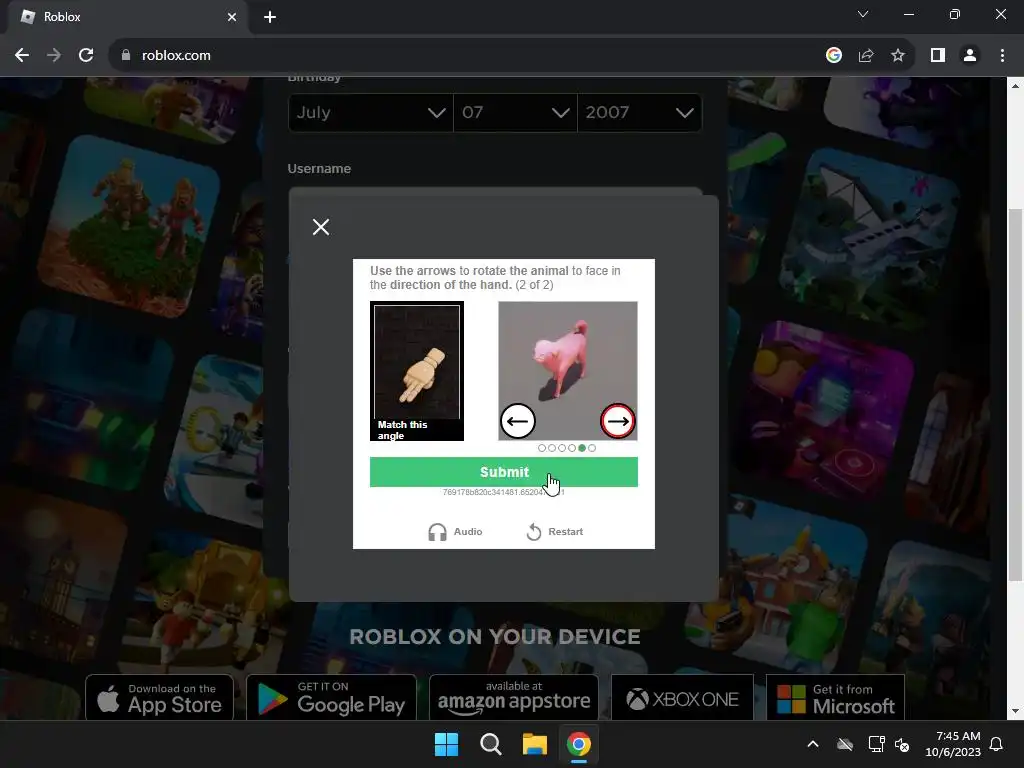1024x768 pixels.
Task: Share this page icon
Action: pyautogui.click(x=866, y=56)
